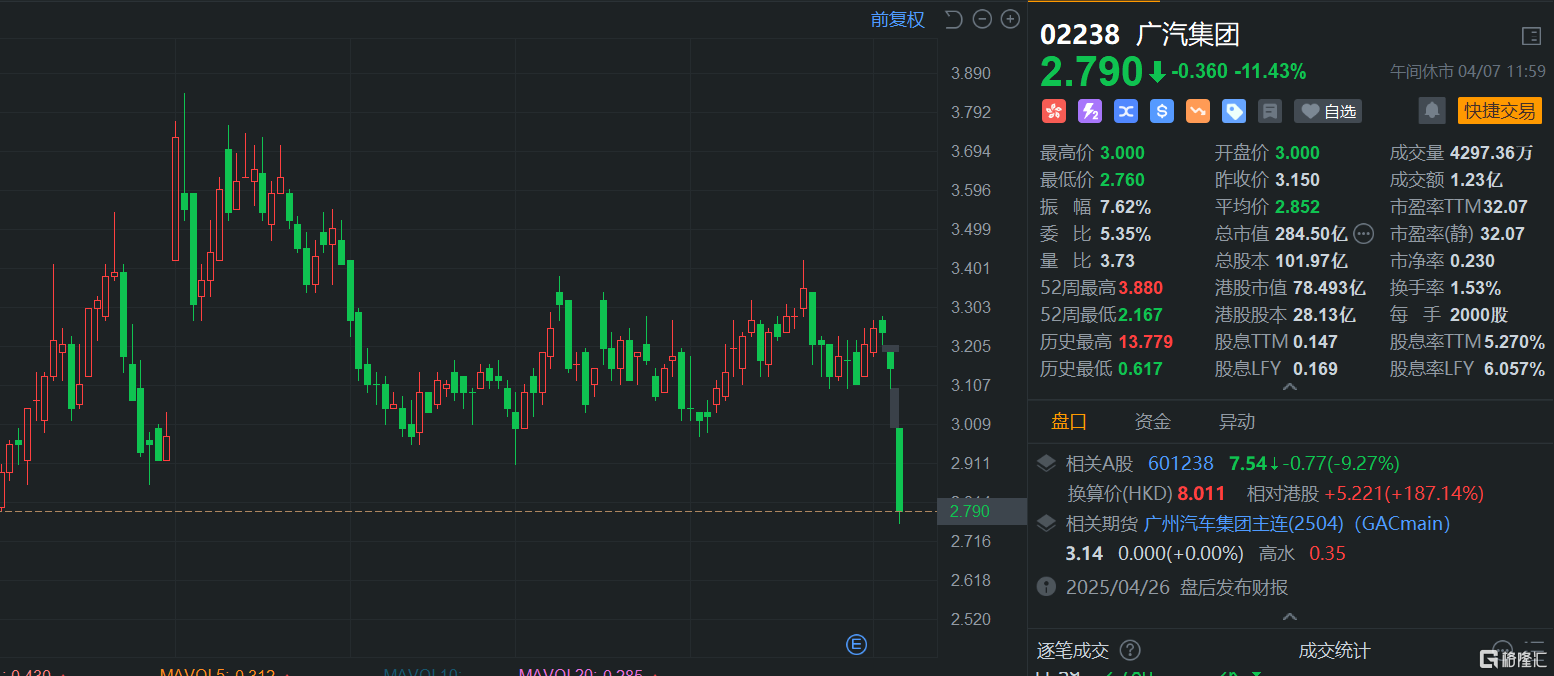Viewport: 1554px width, 676px height.
Task: Click the light blue price tag icon
Action: (x=1234, y=111)
